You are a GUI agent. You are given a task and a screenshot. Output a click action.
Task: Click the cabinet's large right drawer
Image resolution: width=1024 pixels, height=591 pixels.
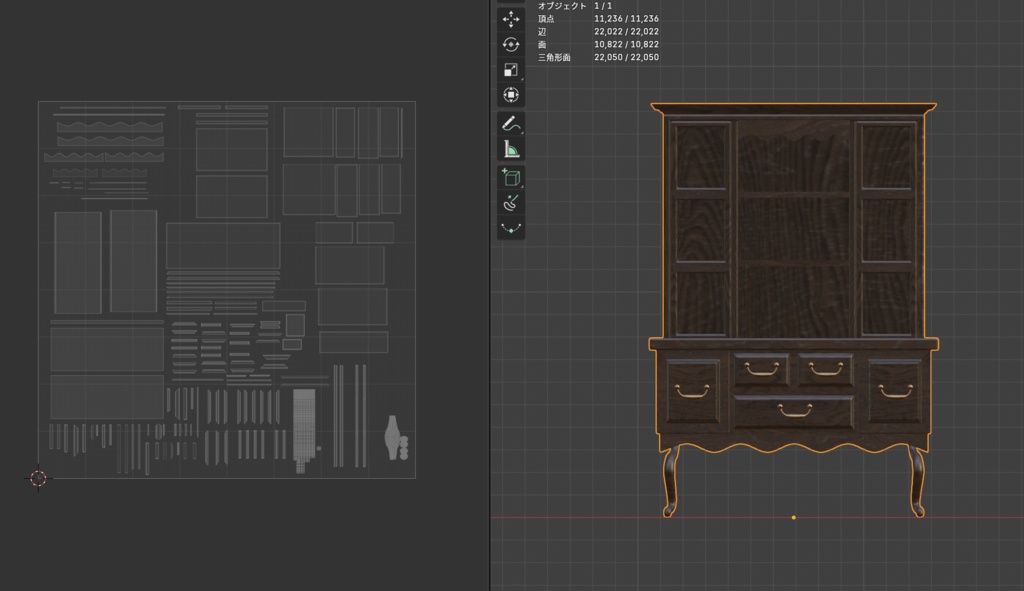coord(895,391)
